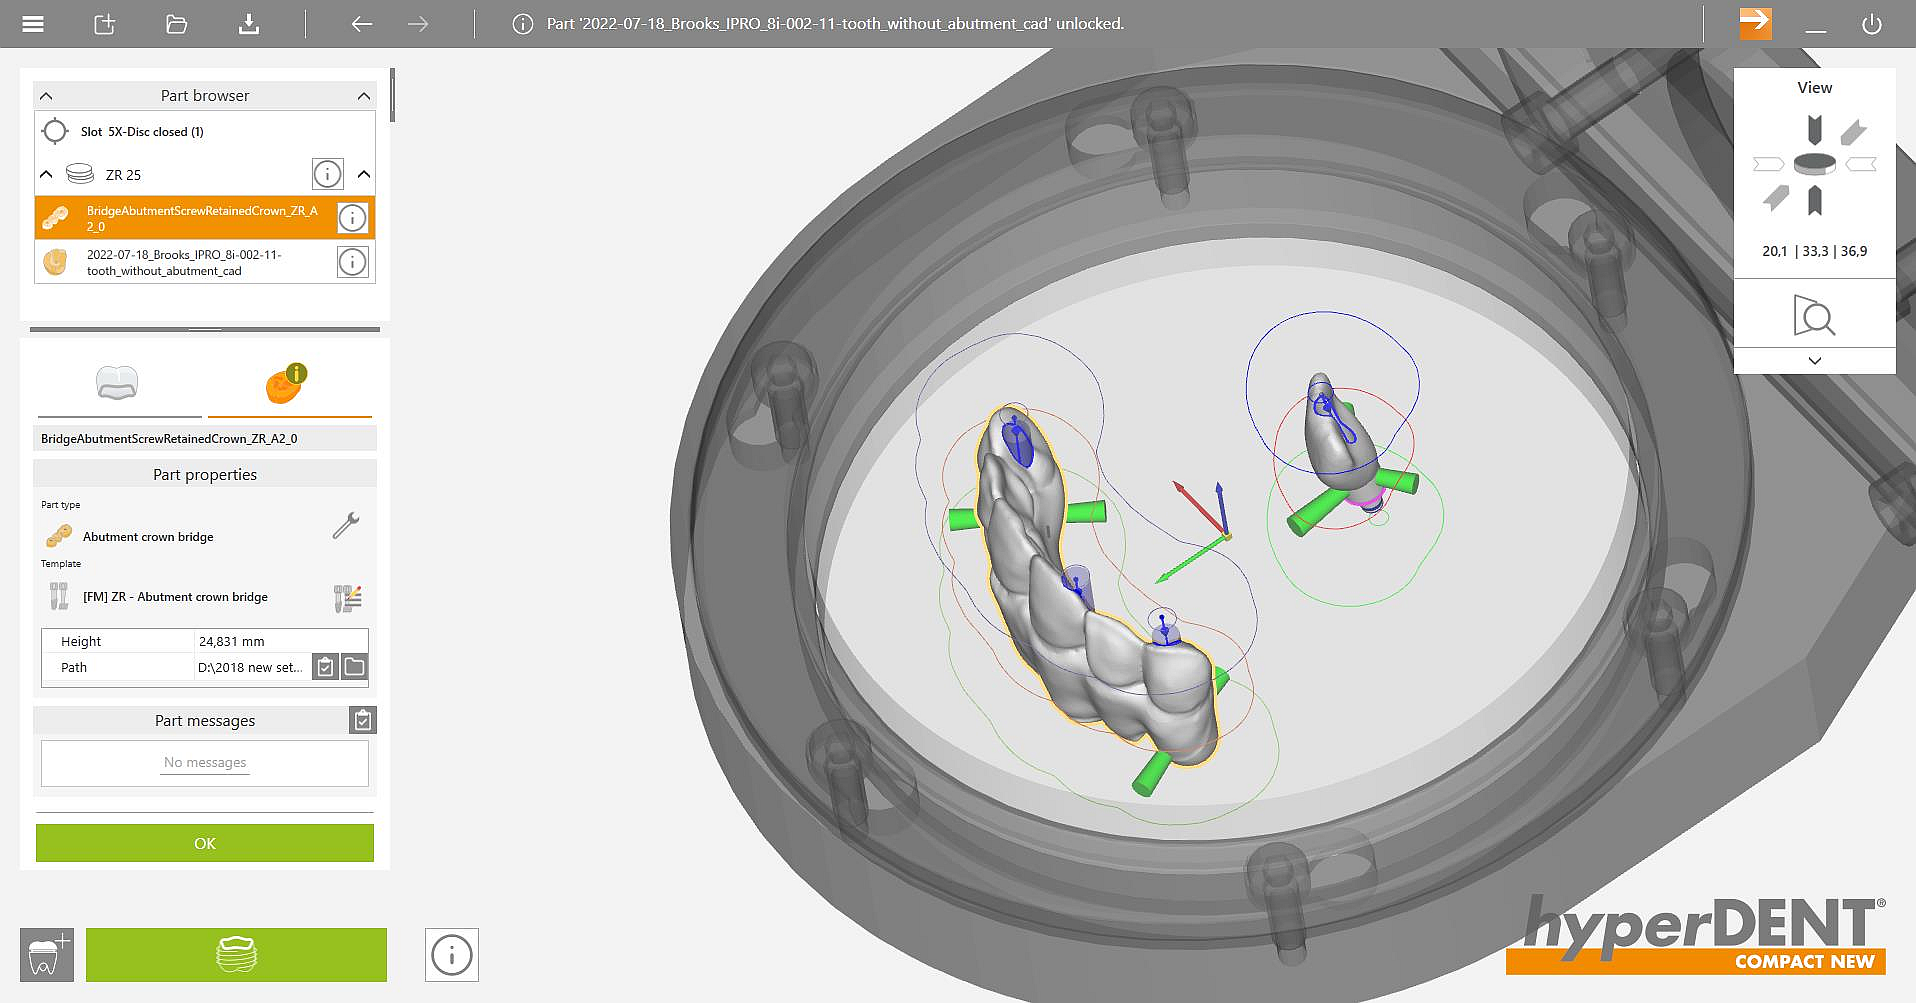Copy path with clipboard icon
The image size is (1916, 1003).
(325, 667)
